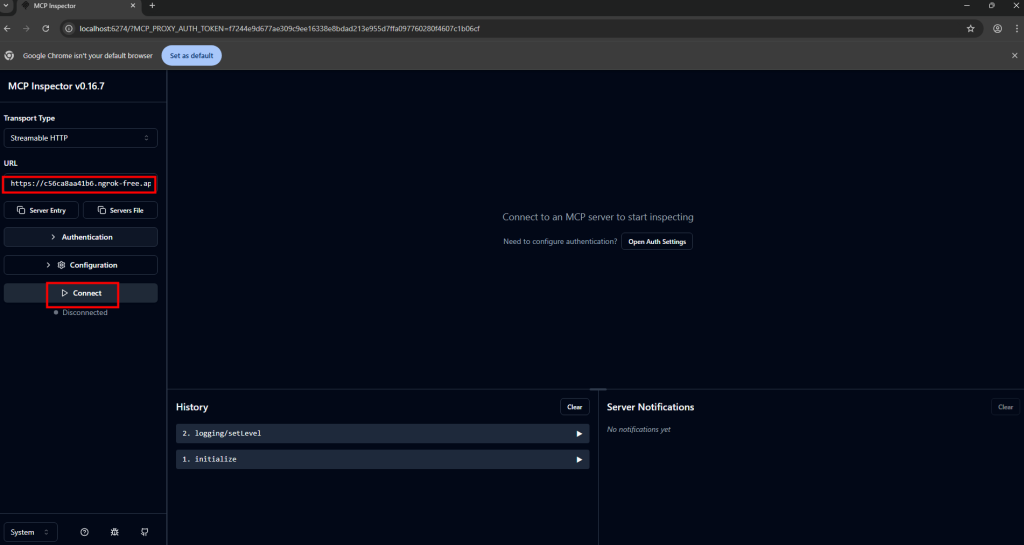
Task: Open the debugging guide bug icon
Action: (x=115, y=532)
